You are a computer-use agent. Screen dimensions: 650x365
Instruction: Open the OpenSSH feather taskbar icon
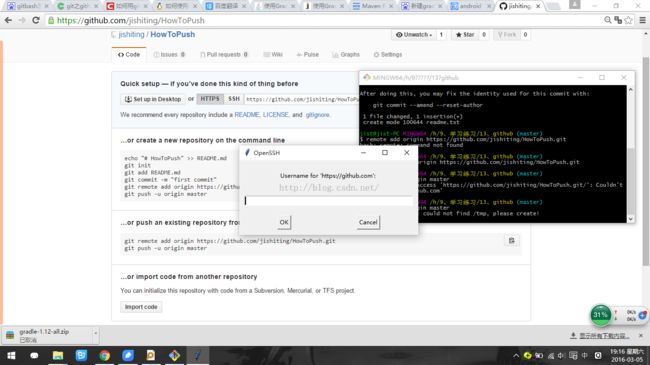pyautogui.click(x=197, y=355)
